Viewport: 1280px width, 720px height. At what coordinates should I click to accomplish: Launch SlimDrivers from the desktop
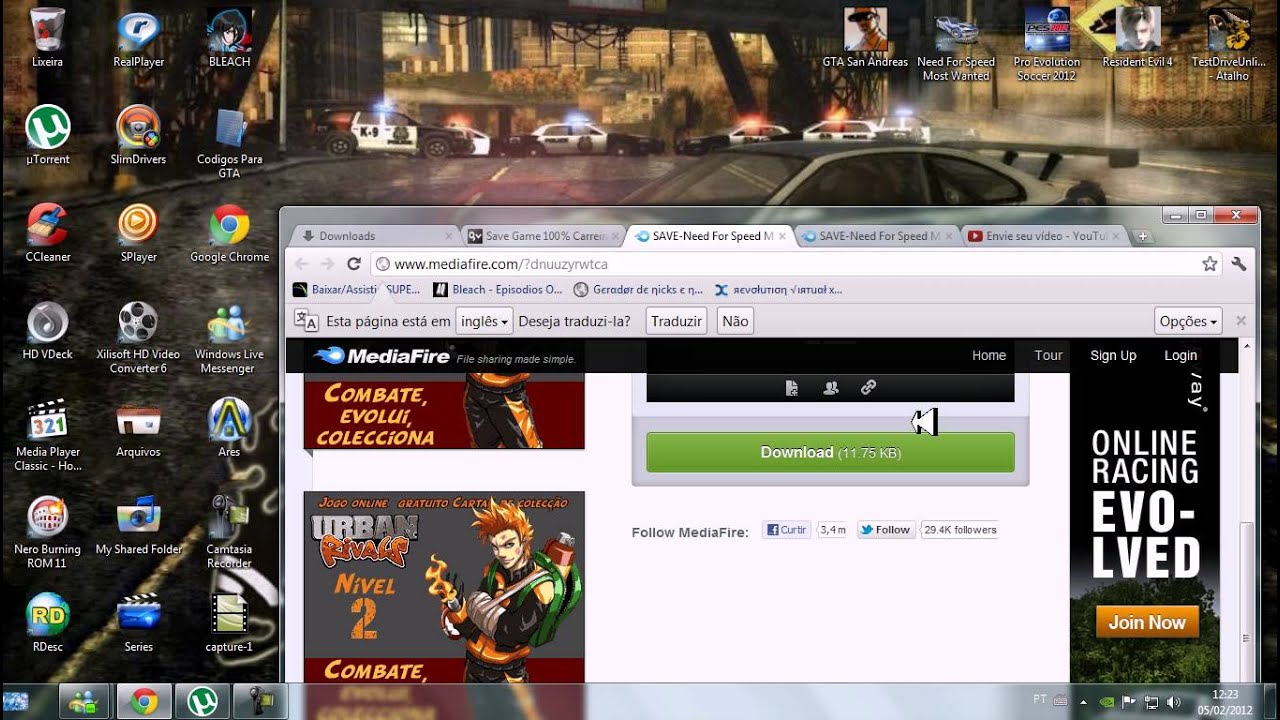coord(138,135)
